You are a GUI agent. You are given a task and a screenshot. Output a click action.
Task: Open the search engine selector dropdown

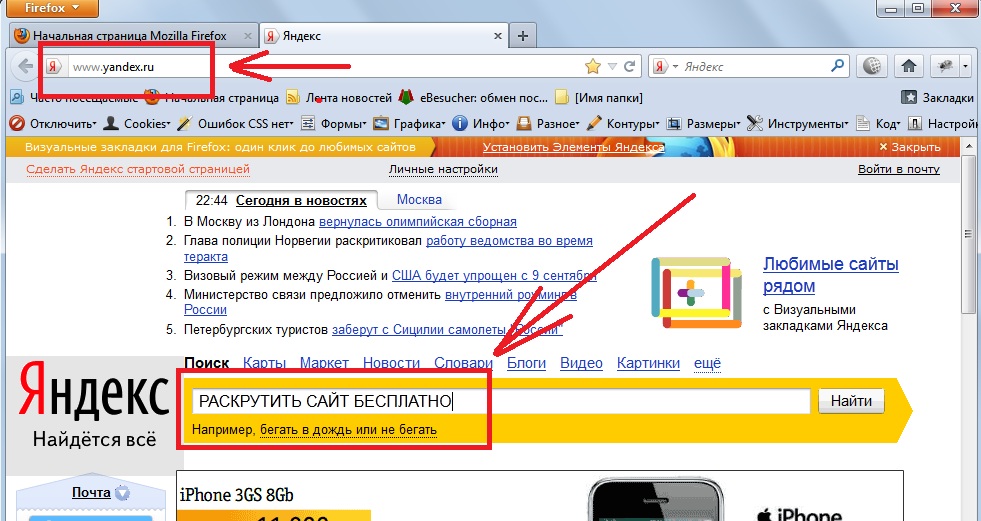665,66
